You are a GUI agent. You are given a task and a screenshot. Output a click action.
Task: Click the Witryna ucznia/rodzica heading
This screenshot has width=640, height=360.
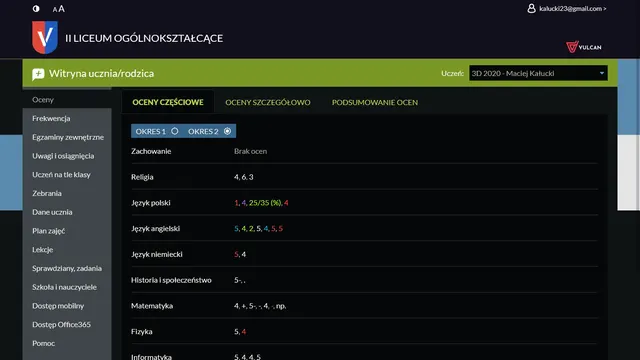coord(101,73)
